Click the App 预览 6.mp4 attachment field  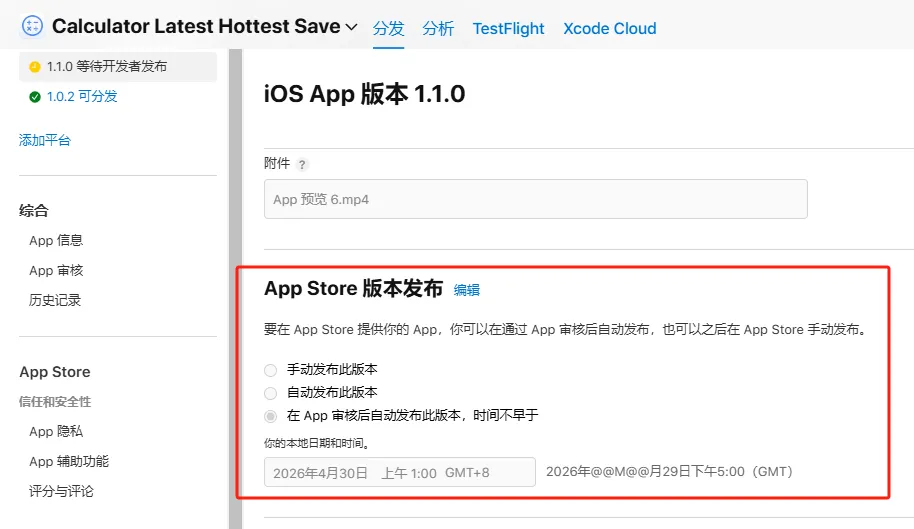536,199
